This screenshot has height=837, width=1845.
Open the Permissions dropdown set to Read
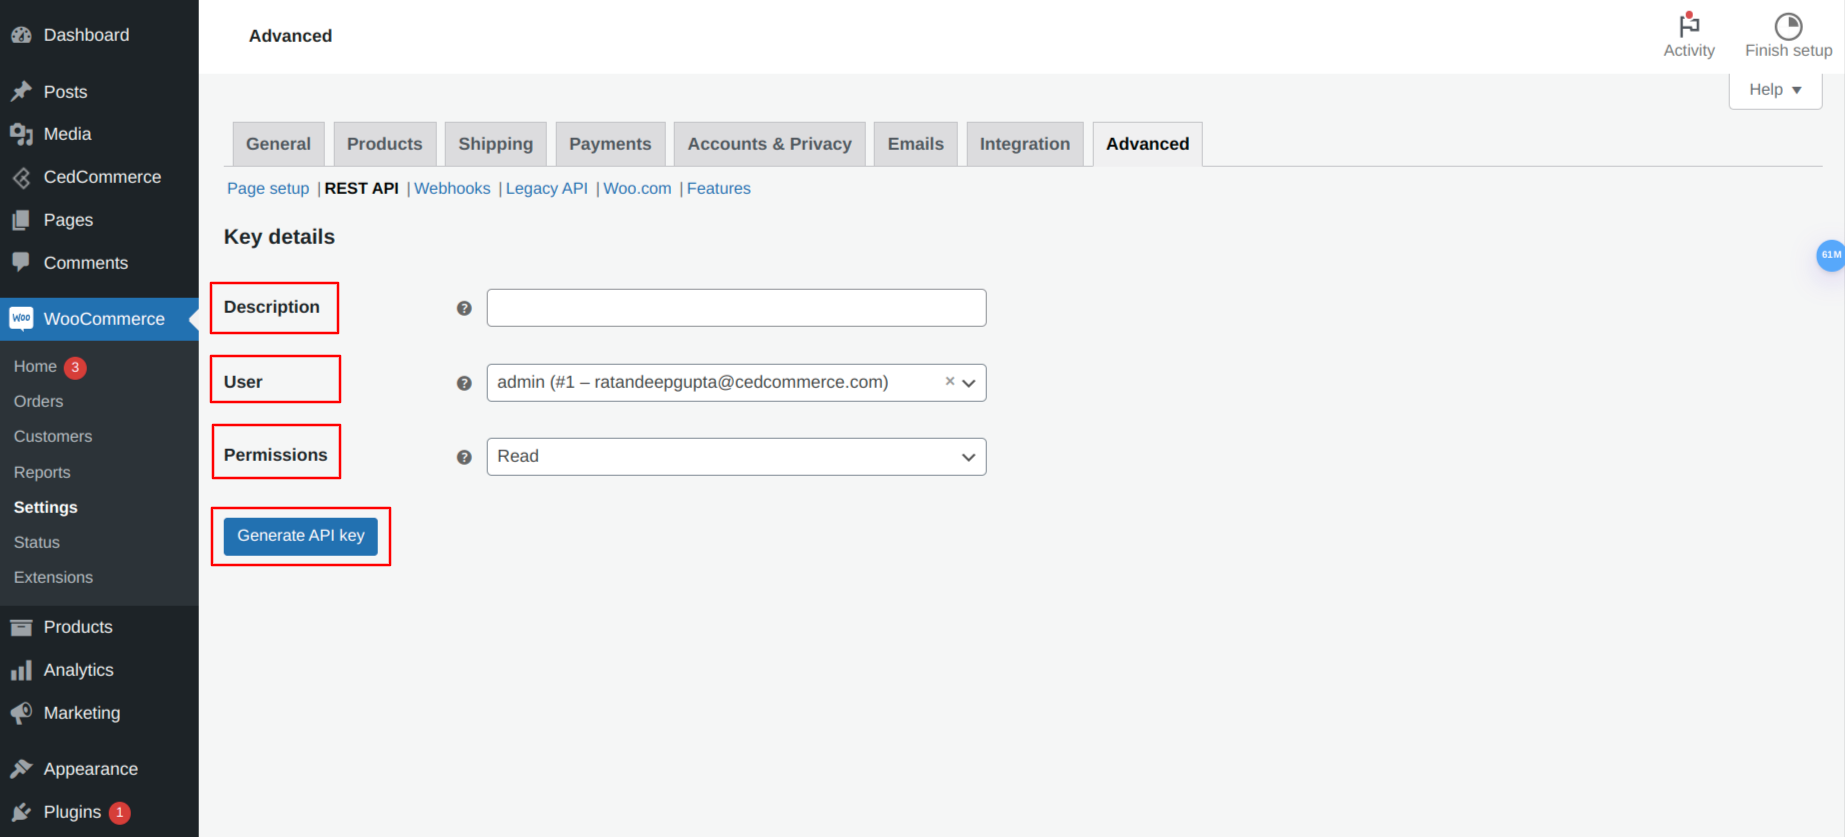[735, 457]
